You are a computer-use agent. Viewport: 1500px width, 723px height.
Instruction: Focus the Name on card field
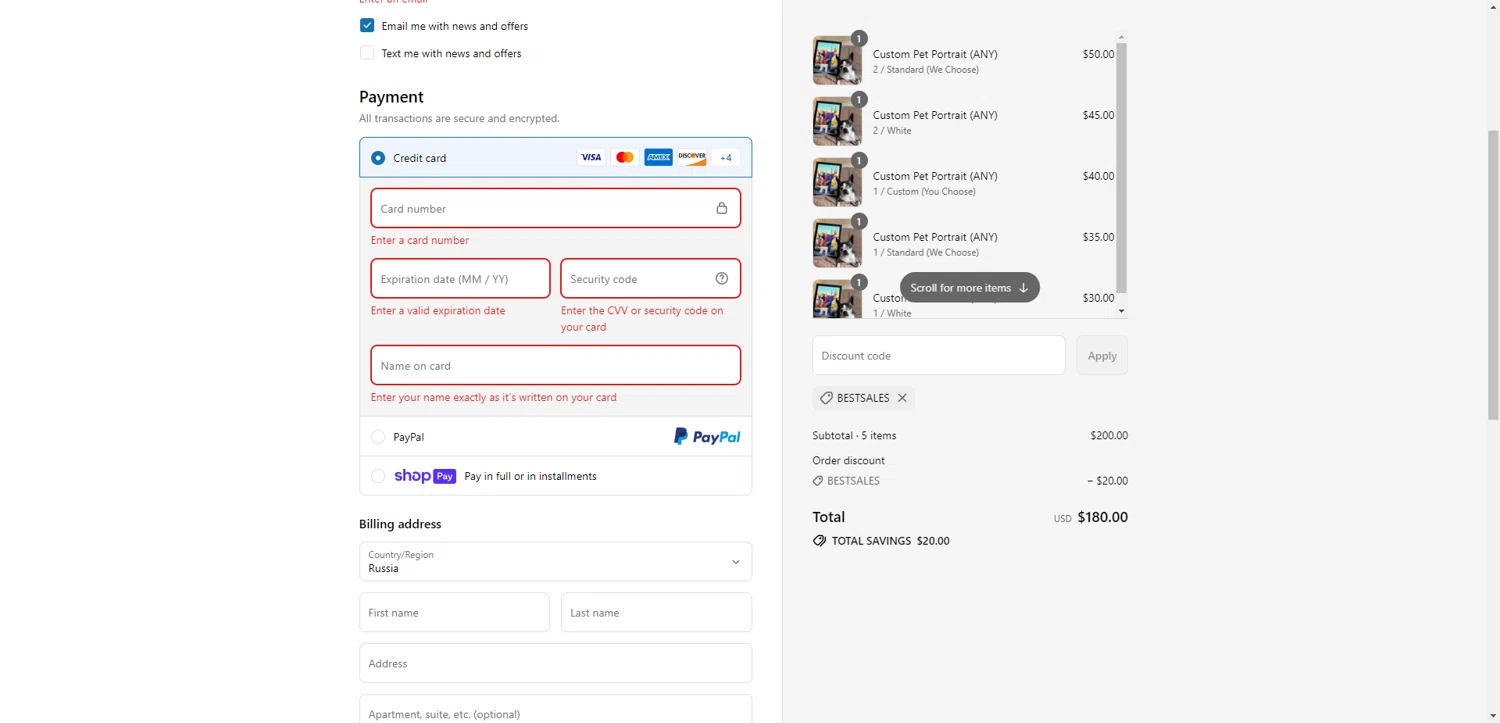pos(555,365)
